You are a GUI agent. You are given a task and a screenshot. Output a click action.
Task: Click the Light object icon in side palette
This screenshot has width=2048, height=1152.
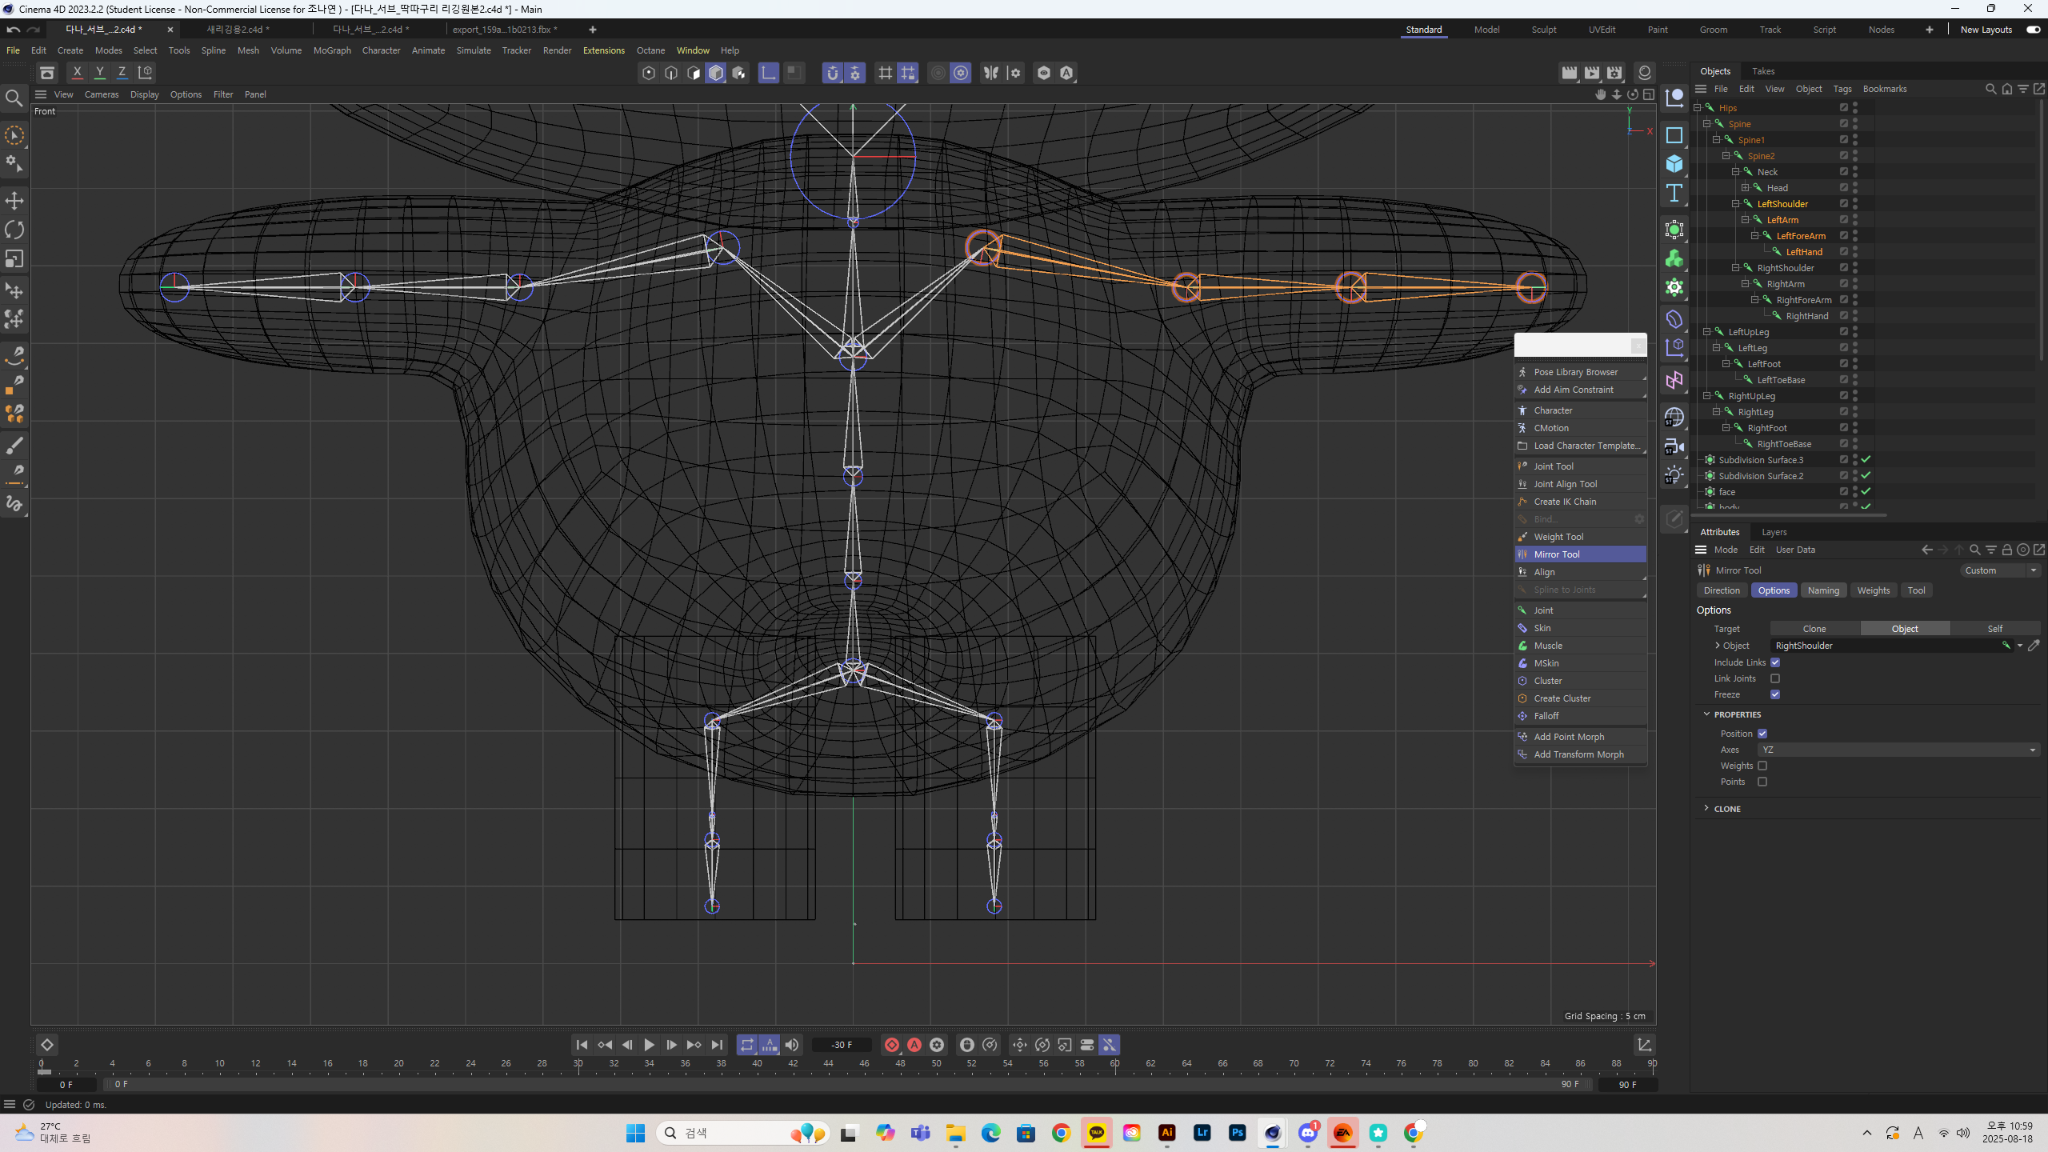1674,476
